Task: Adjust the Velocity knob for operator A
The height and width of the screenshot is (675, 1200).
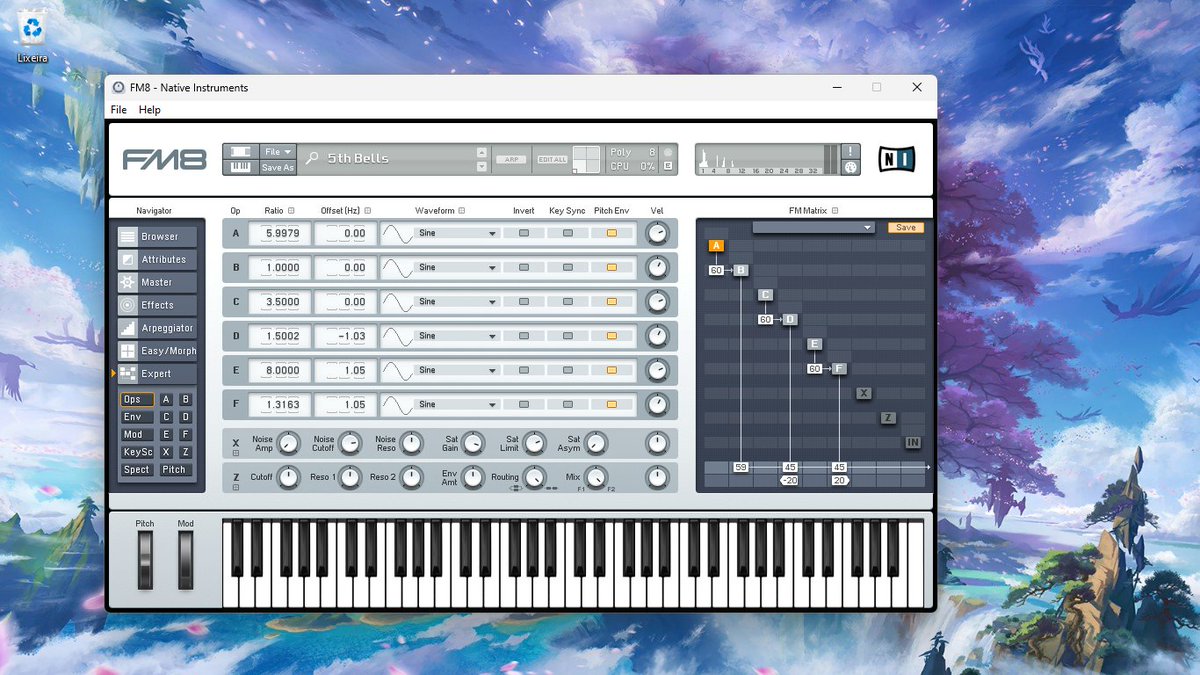Action: pos(658,233)
